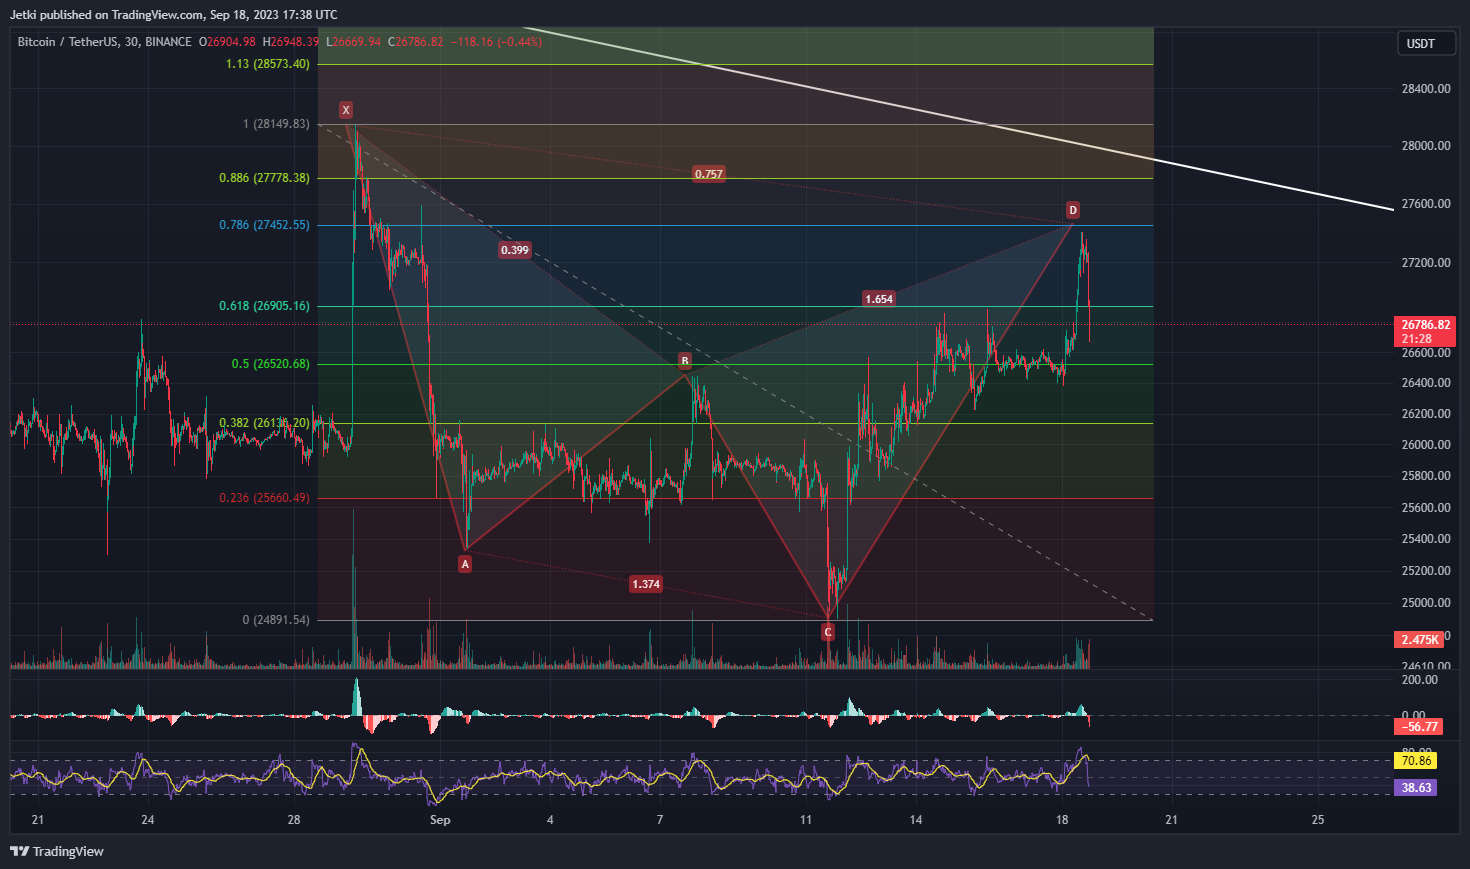Screen dimensions: 1470x869
Task: Open the TradingView logo link
Action: (x=57, y=851)
